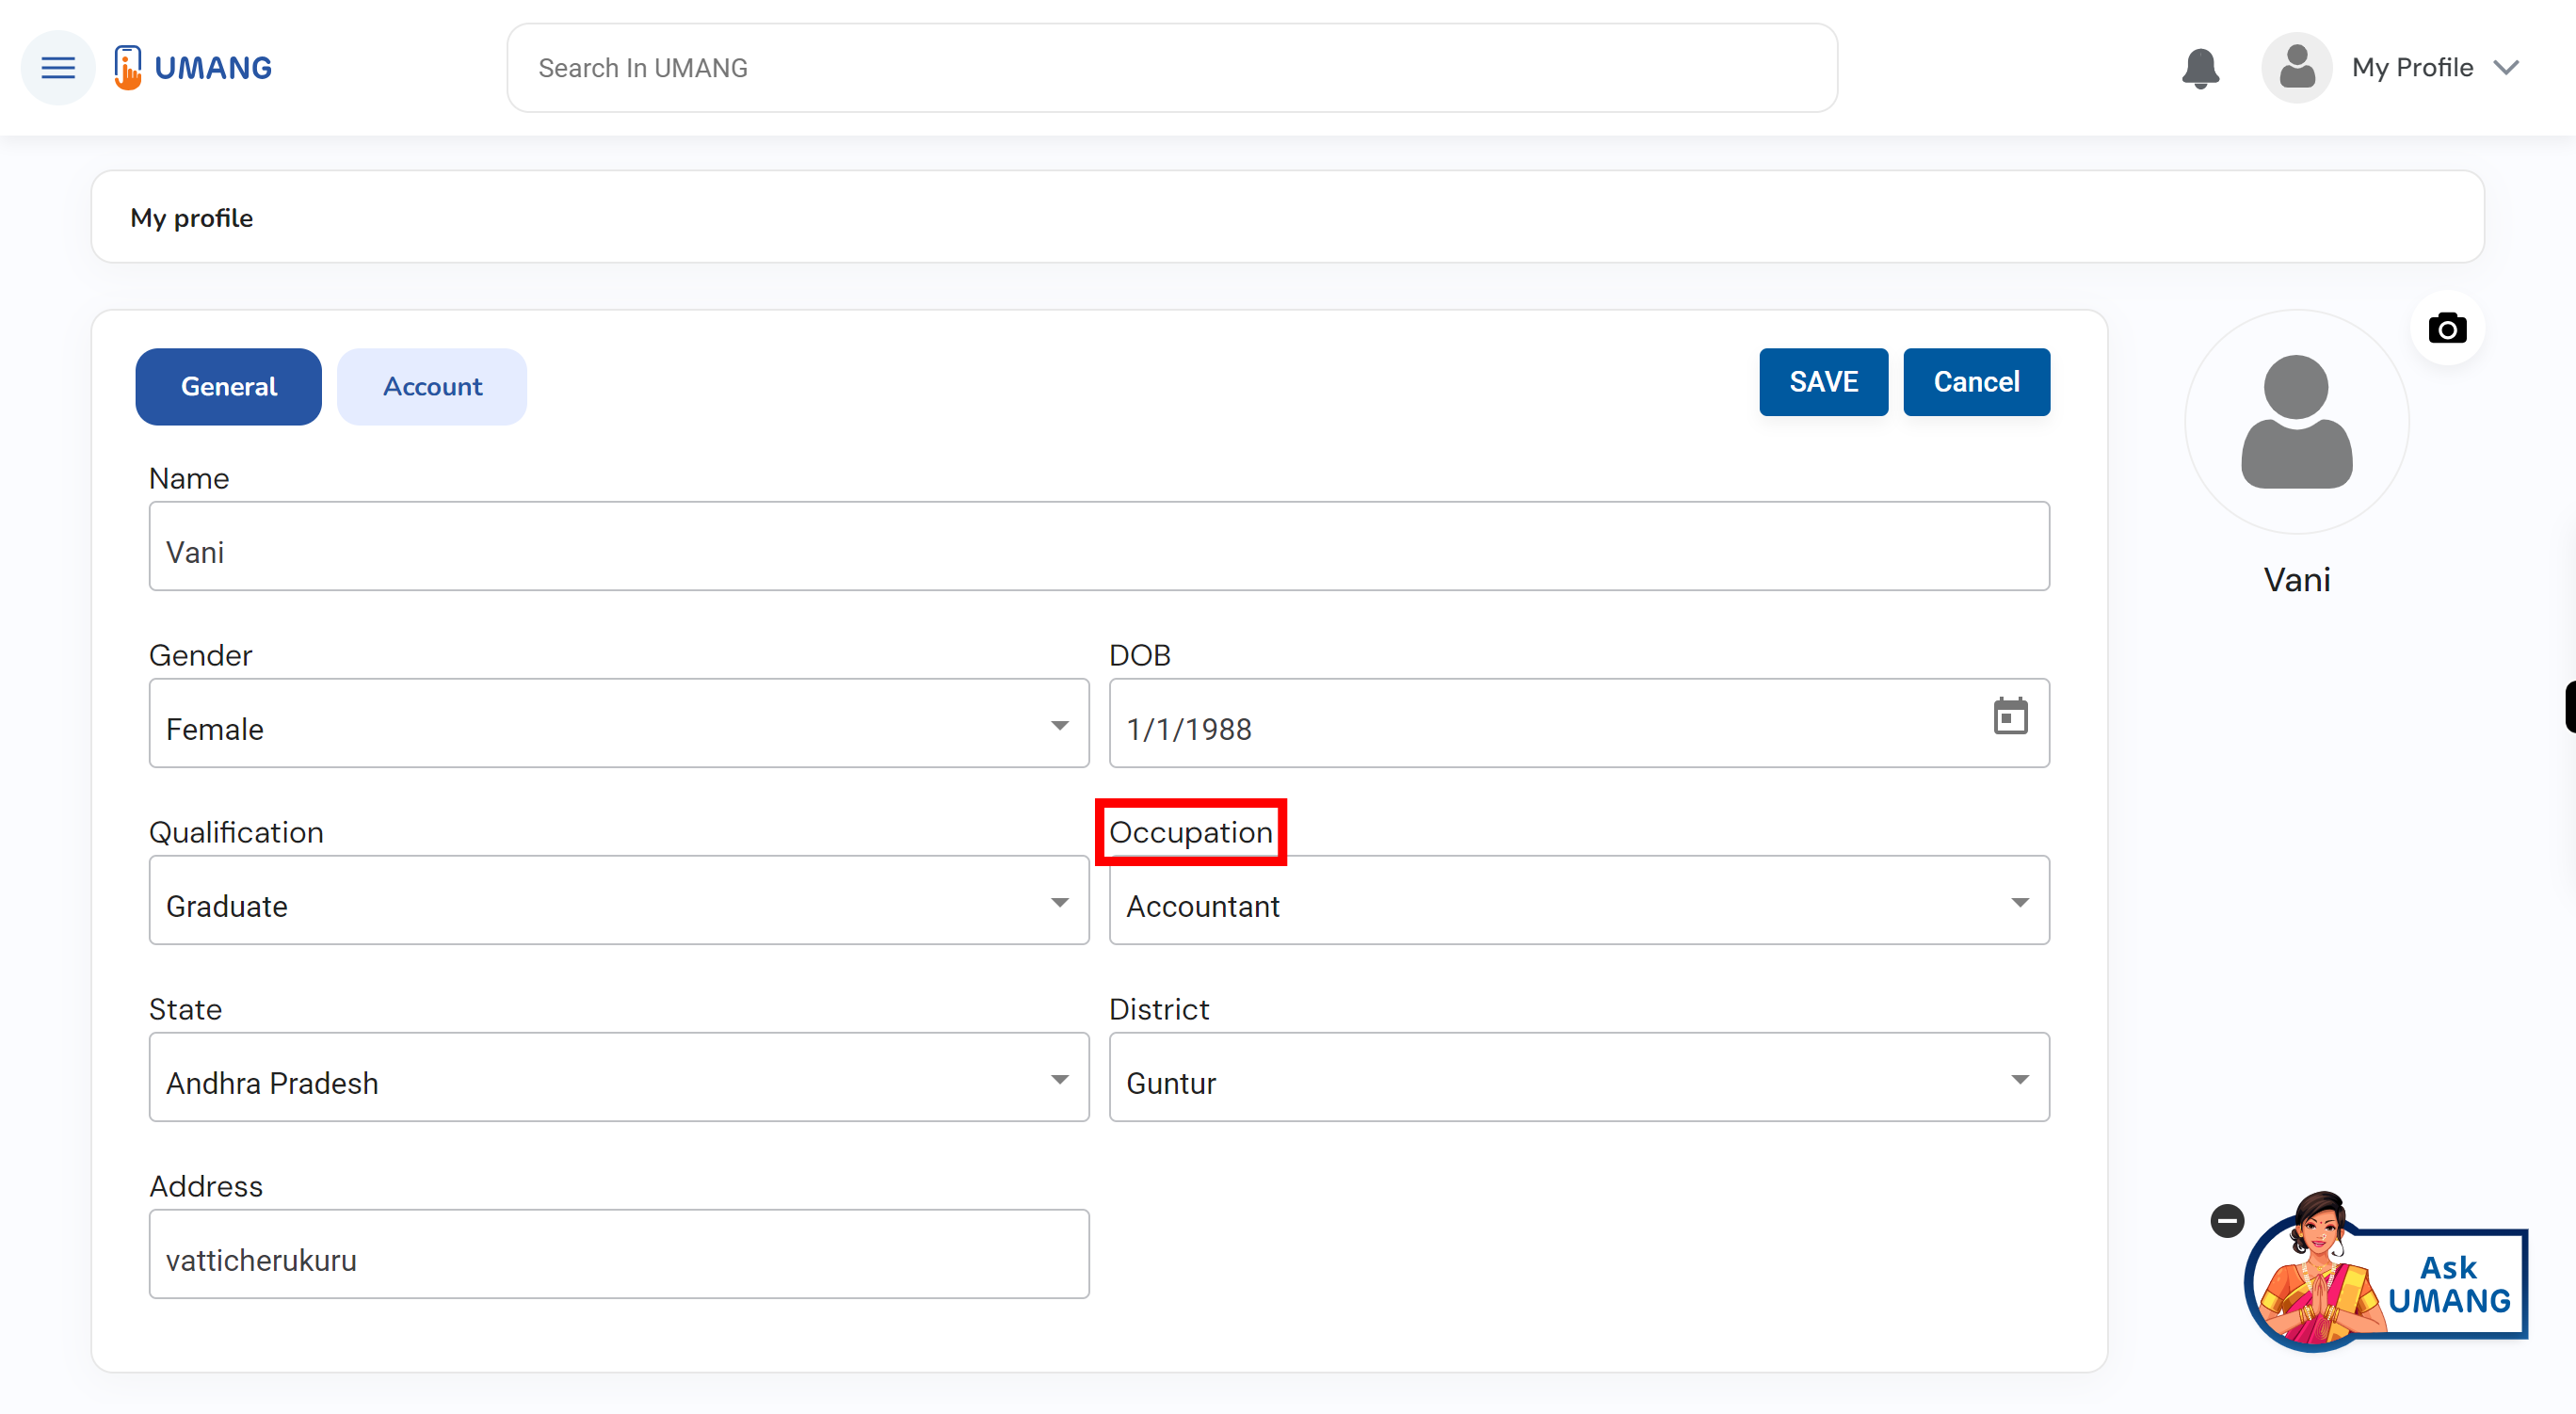Click the user profile avatar icon
The width and height of the screenshot is (2576, 1414).
coord(2295,68)
